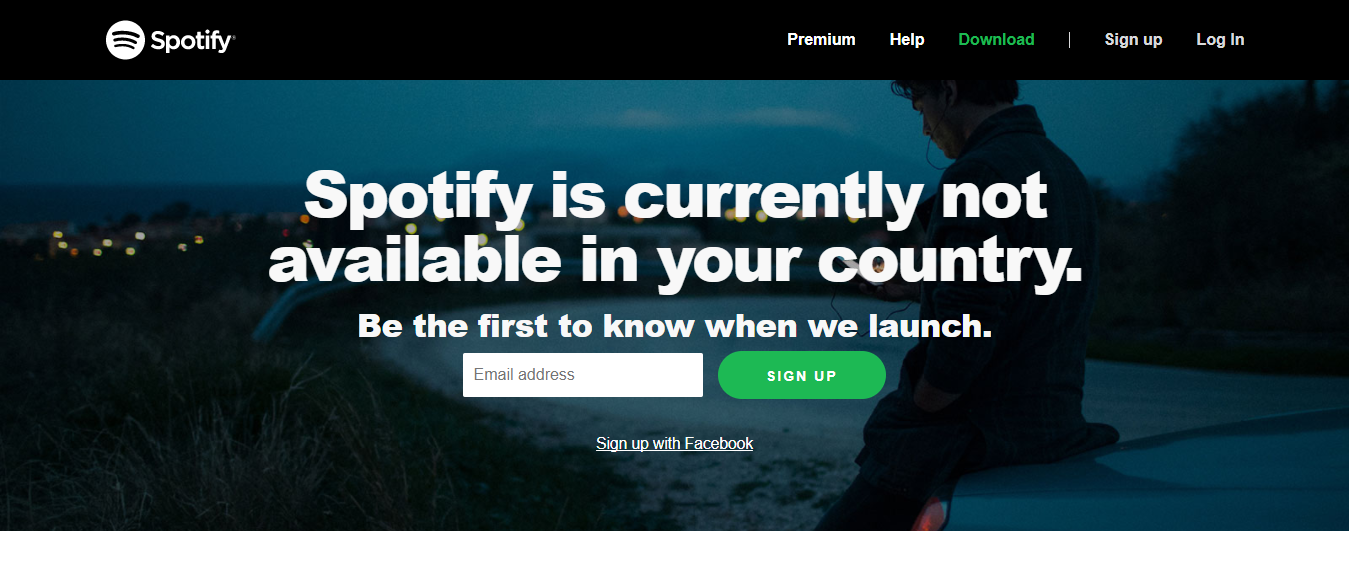Click the "Spotify is currently not available" headline
Image resolution: width=1349 pixels, height=571 pixels.
(x=676, y=227)
